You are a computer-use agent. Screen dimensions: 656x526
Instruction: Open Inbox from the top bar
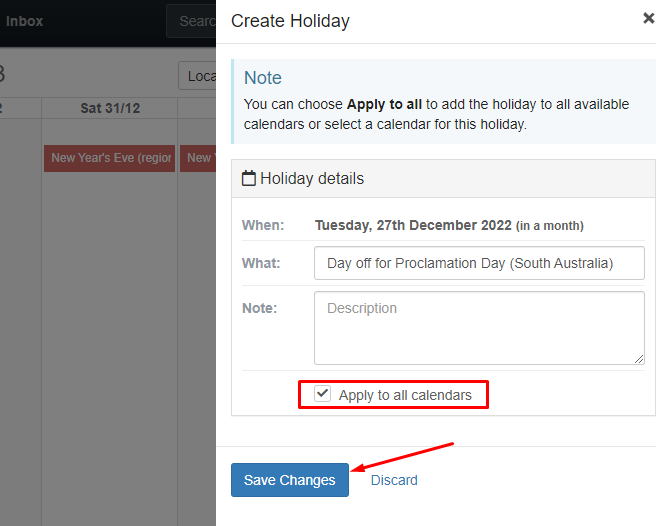point(24,21)
